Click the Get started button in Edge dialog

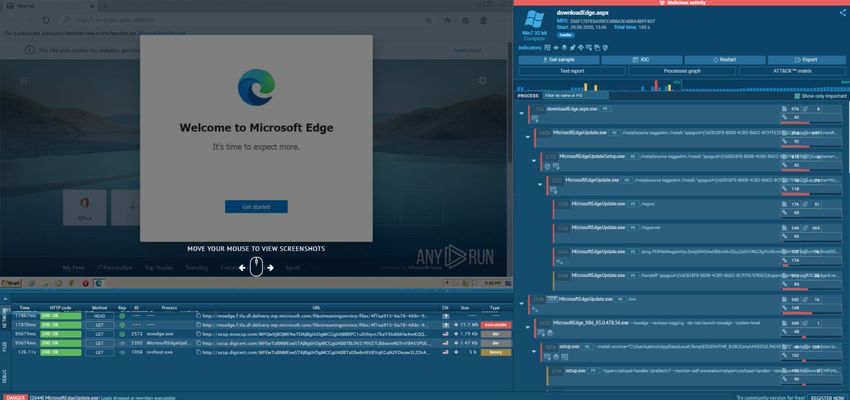[x=256, y=207]
